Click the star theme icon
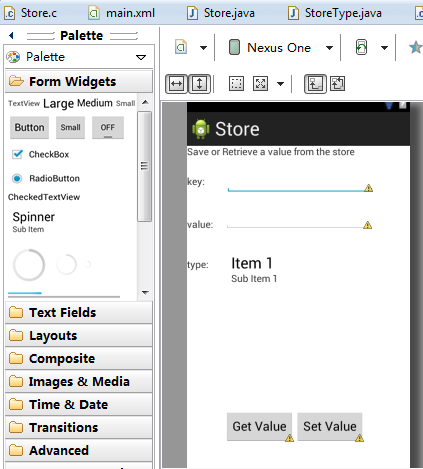This screenshot has width=423, height=469. pyautogui.click(x=416, y=47)
